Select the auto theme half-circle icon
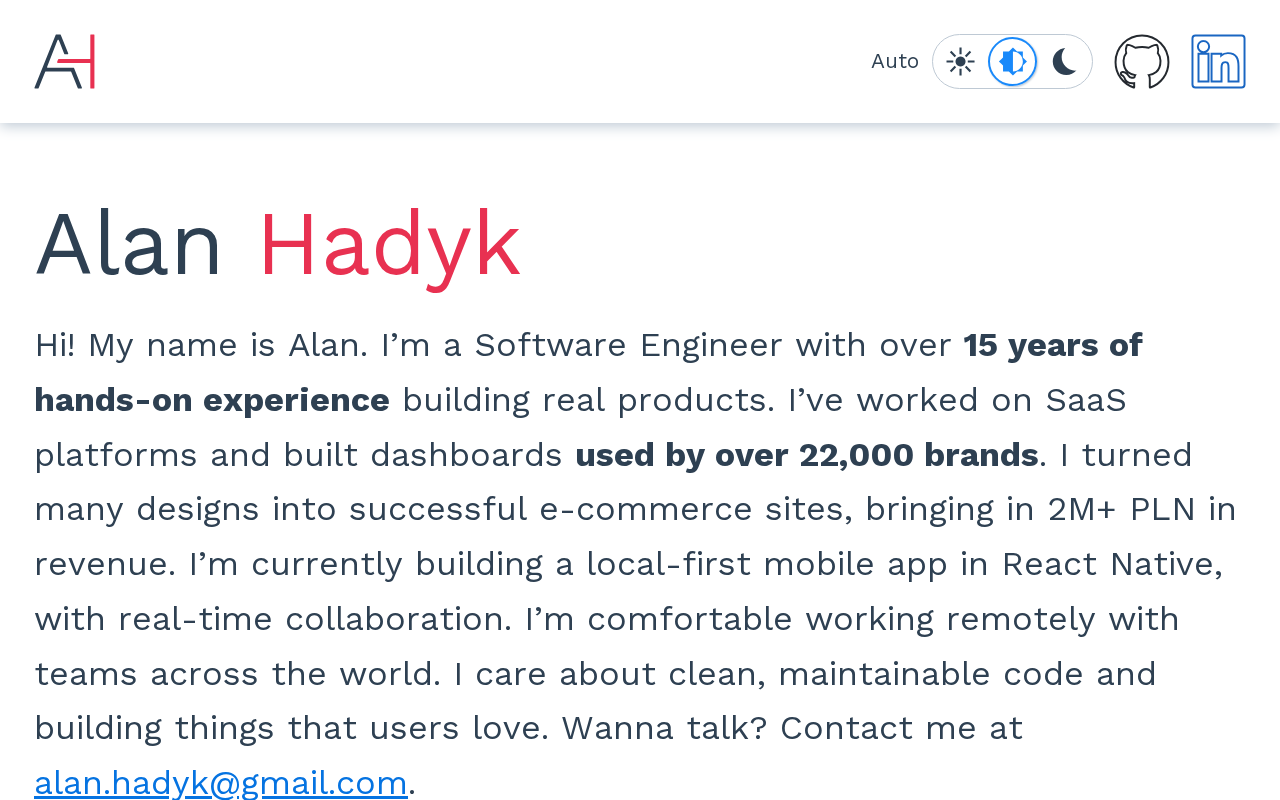Screen dimensions: 1280x800 click(1012, 62)
